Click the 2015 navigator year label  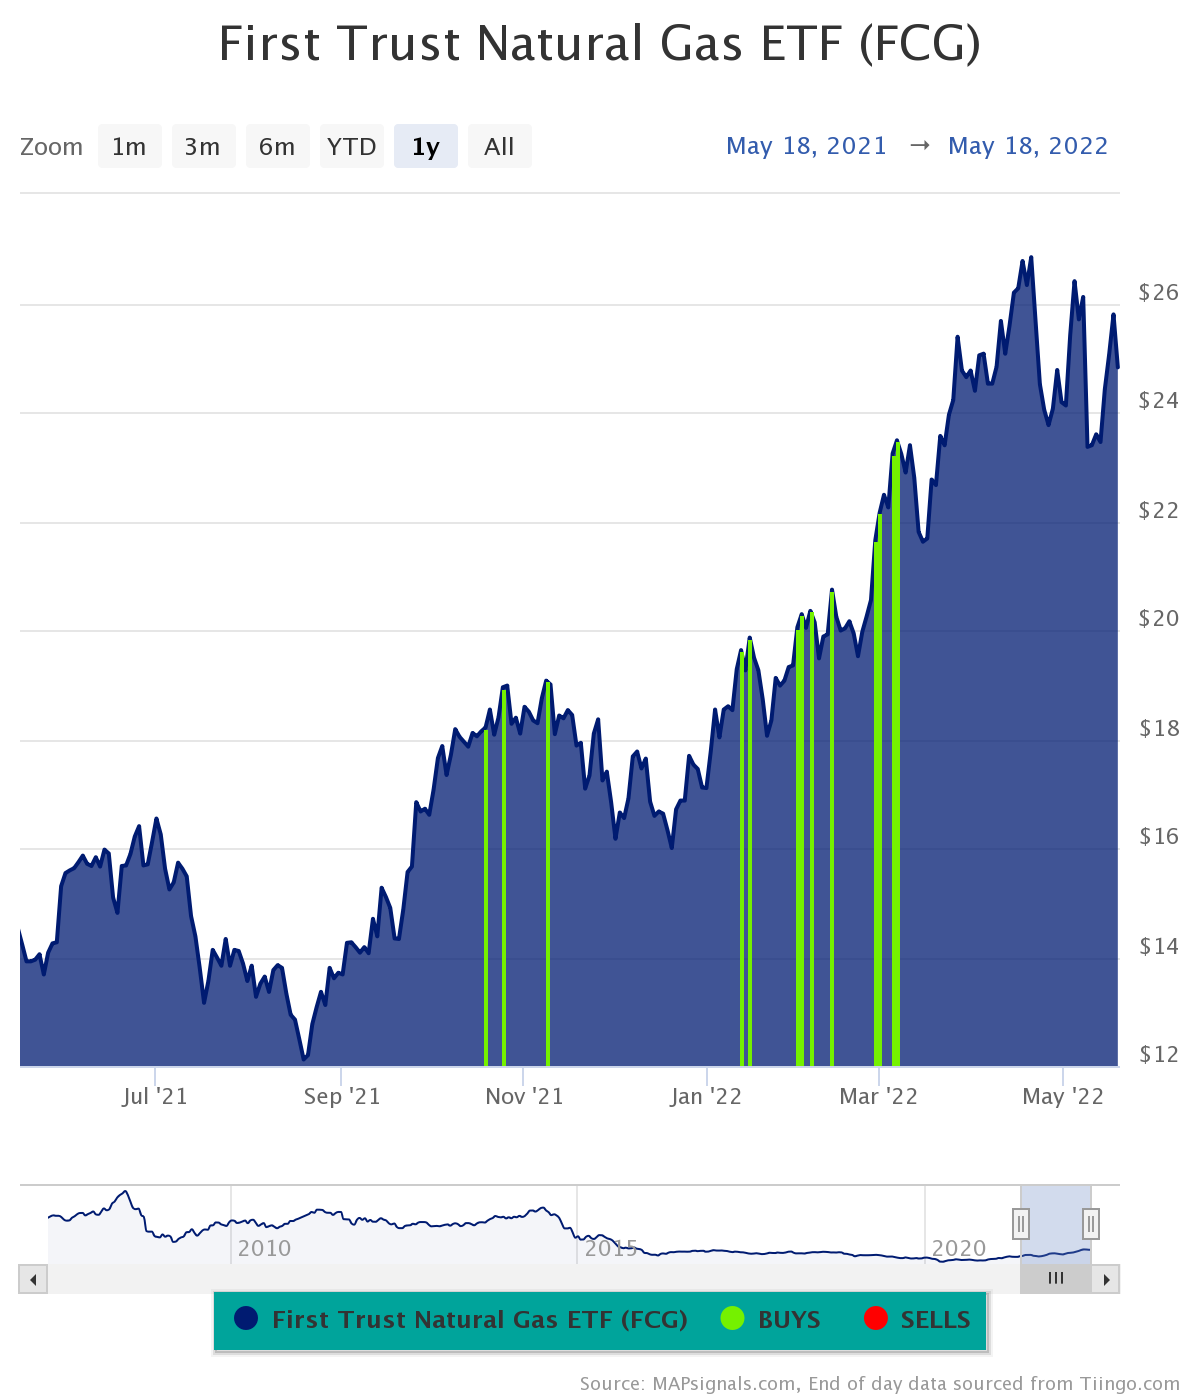tap(611, 1248)
